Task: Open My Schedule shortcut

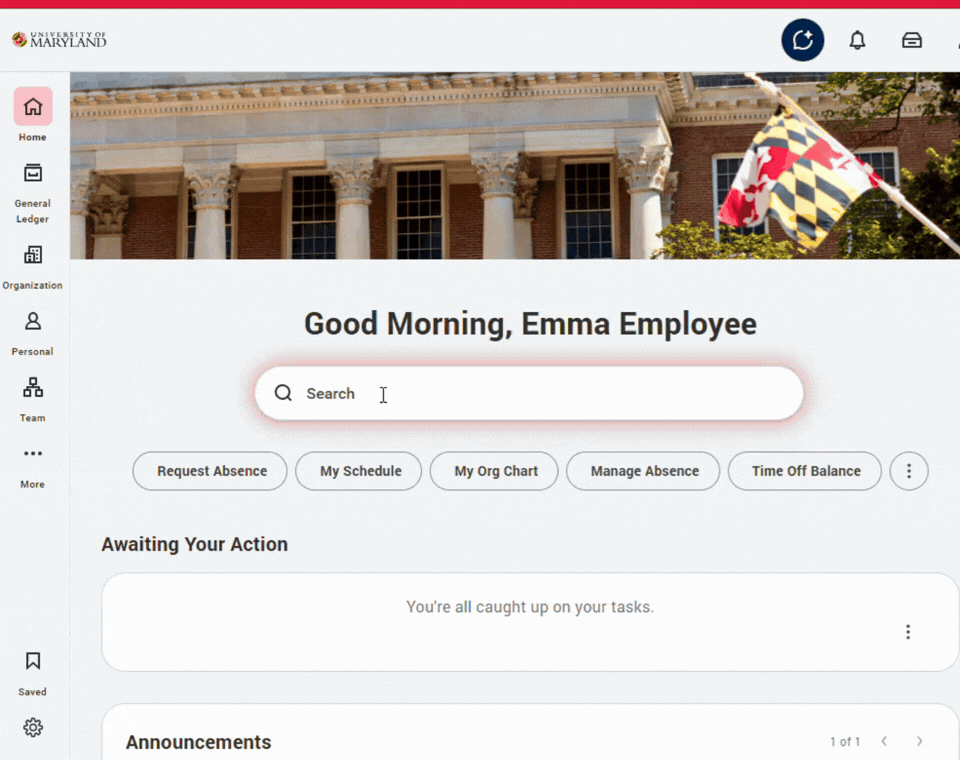Action: [x=359, y=471]
